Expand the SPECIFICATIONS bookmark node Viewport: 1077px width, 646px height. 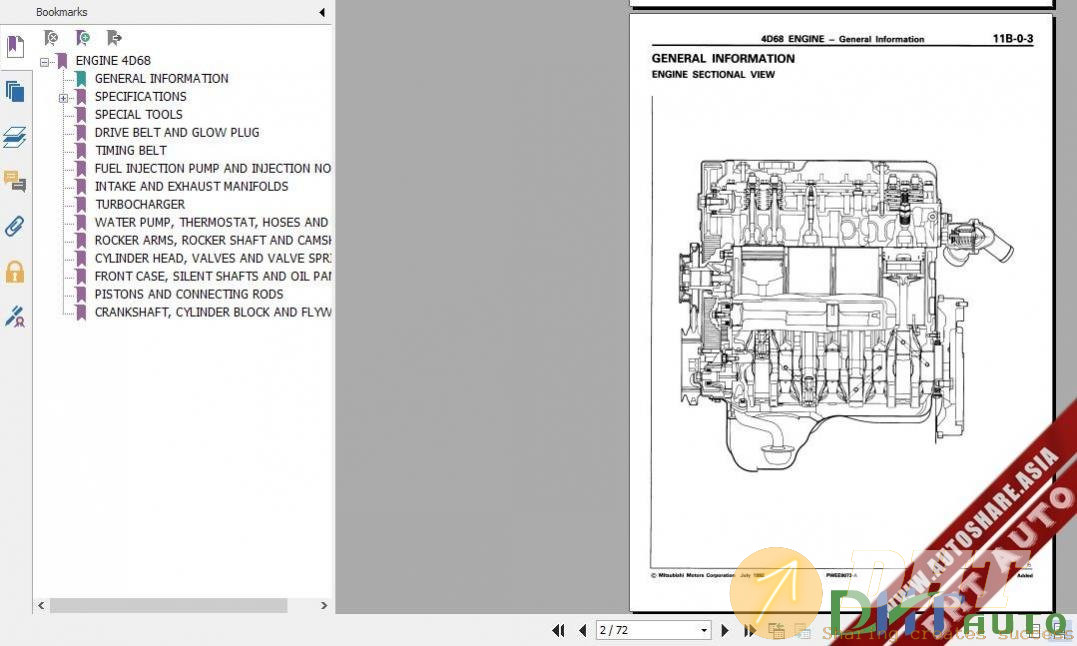pyautogui.click(x=63, y=98)
